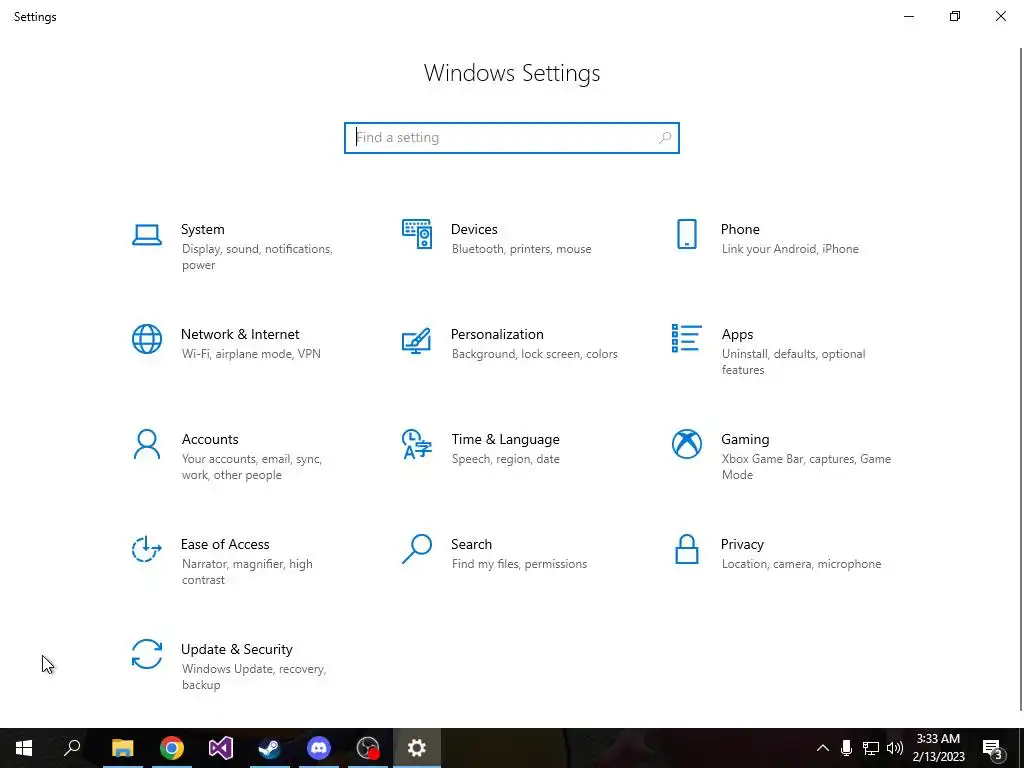This screenshot has width=1024, height=768.
Task: Open the Accounts person icon
Action: pyautogui.click(x=147, y=444)
